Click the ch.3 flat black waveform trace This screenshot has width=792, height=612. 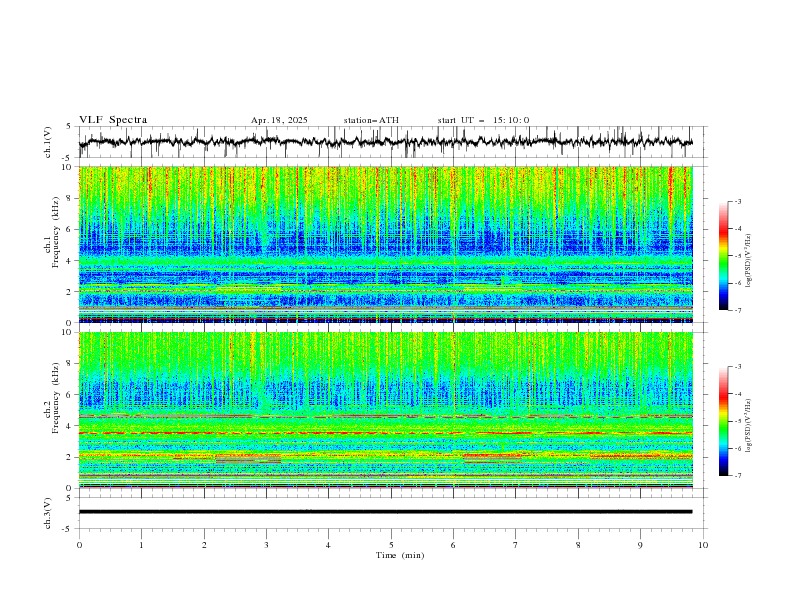click(385, 512)
